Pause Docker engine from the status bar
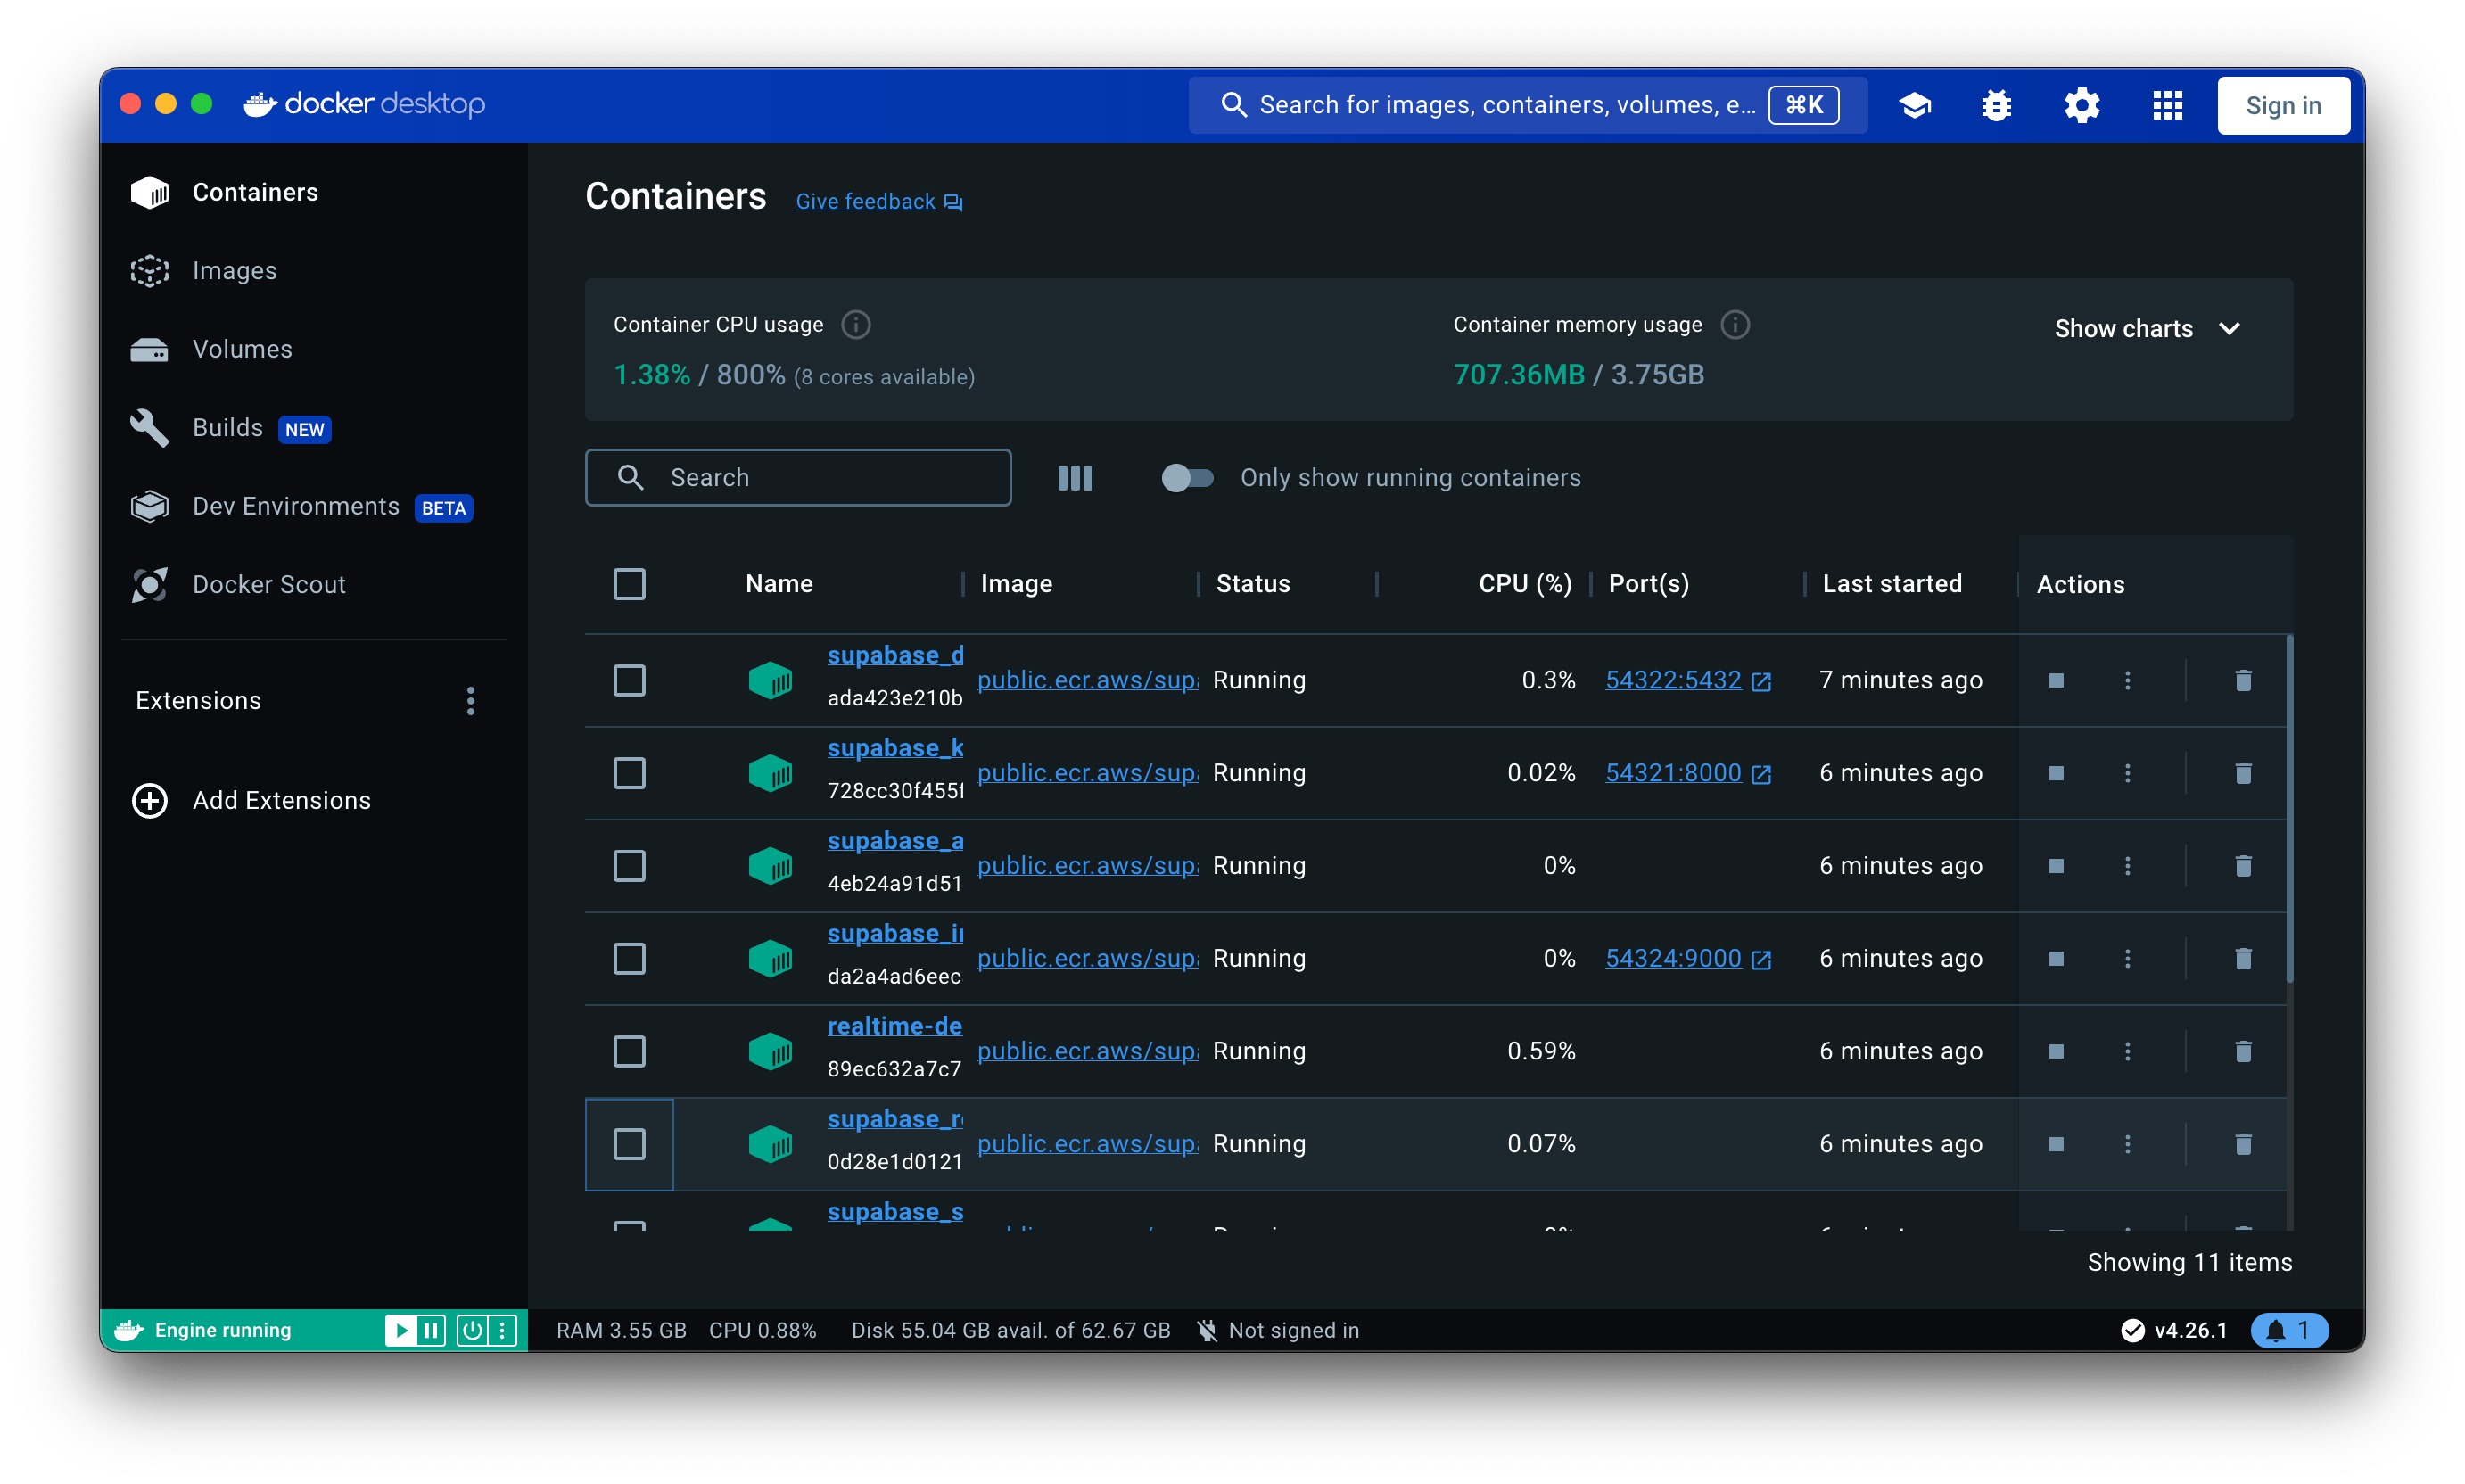Screen dimensions: 2465x1484 pos(431,1330)
